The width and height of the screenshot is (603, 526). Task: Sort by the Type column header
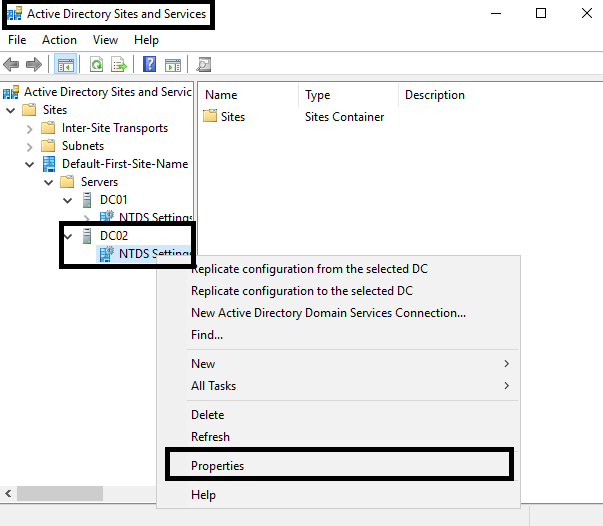tap(348, 95)
